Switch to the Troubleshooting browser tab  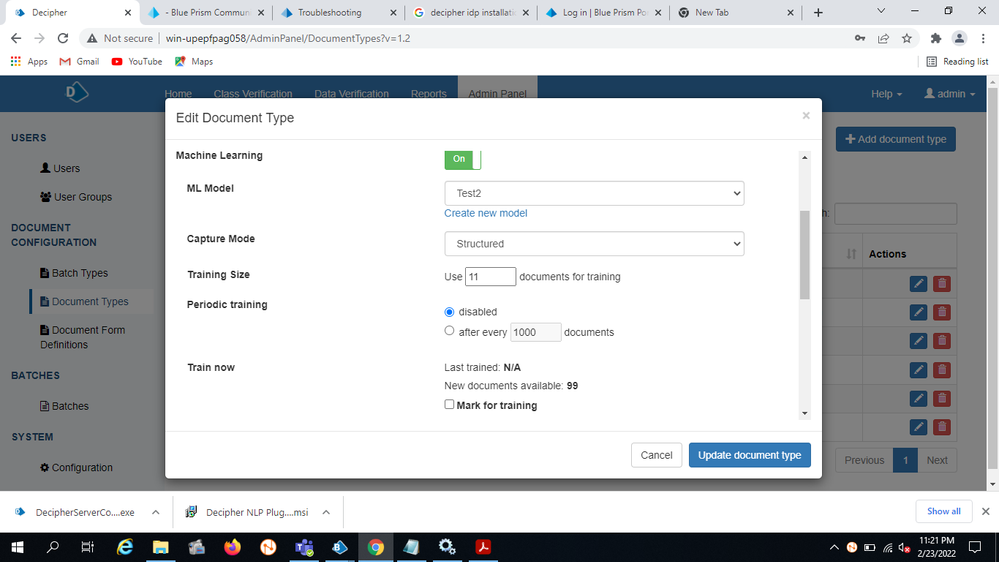[x=338, y=13]
